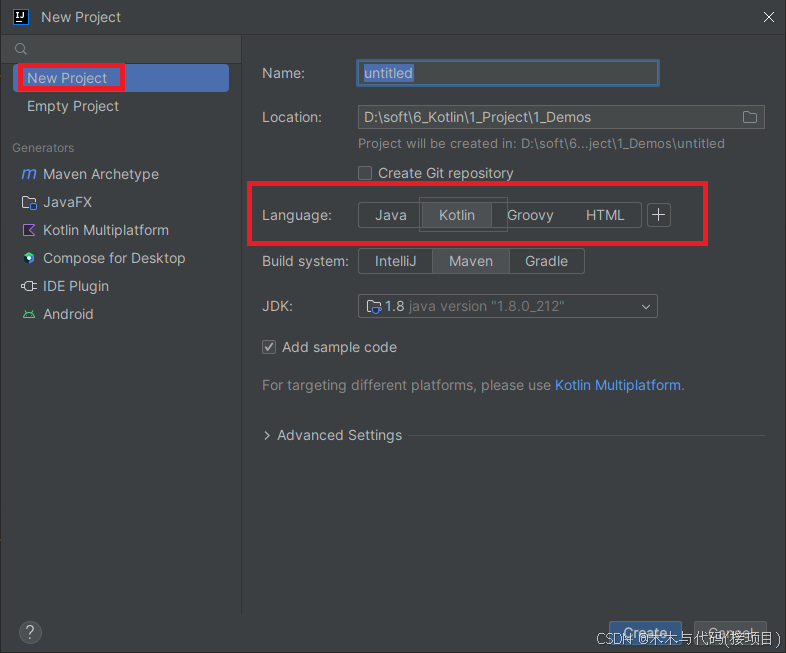Choose Gradle build system
The image size is (786, 653).
[x=546, y=261]
